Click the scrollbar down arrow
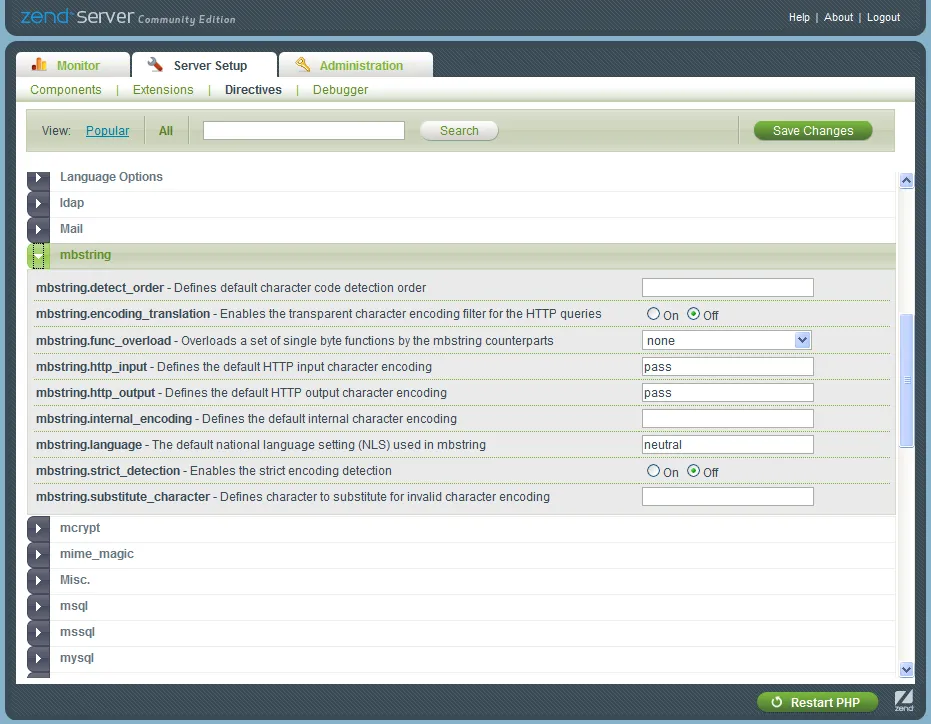 click(906, 669)
